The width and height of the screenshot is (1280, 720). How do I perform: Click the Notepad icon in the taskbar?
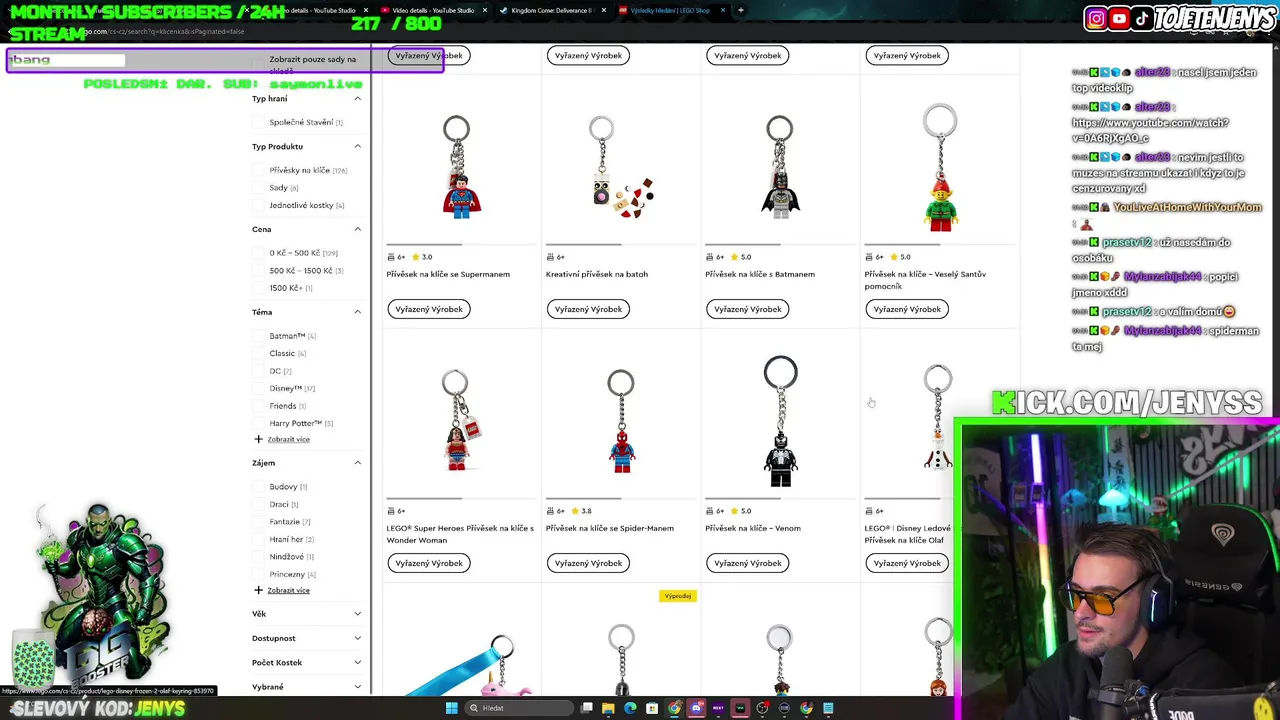(x=828, y=708)
